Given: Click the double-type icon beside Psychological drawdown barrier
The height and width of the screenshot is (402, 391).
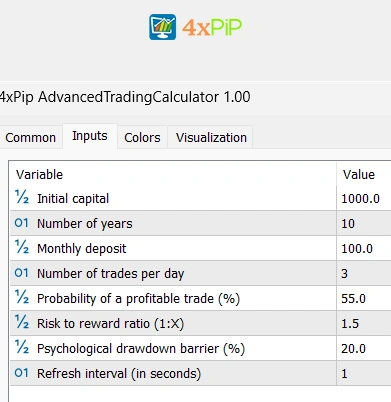Looking at the screenshot, I should (x=22, y=347).
